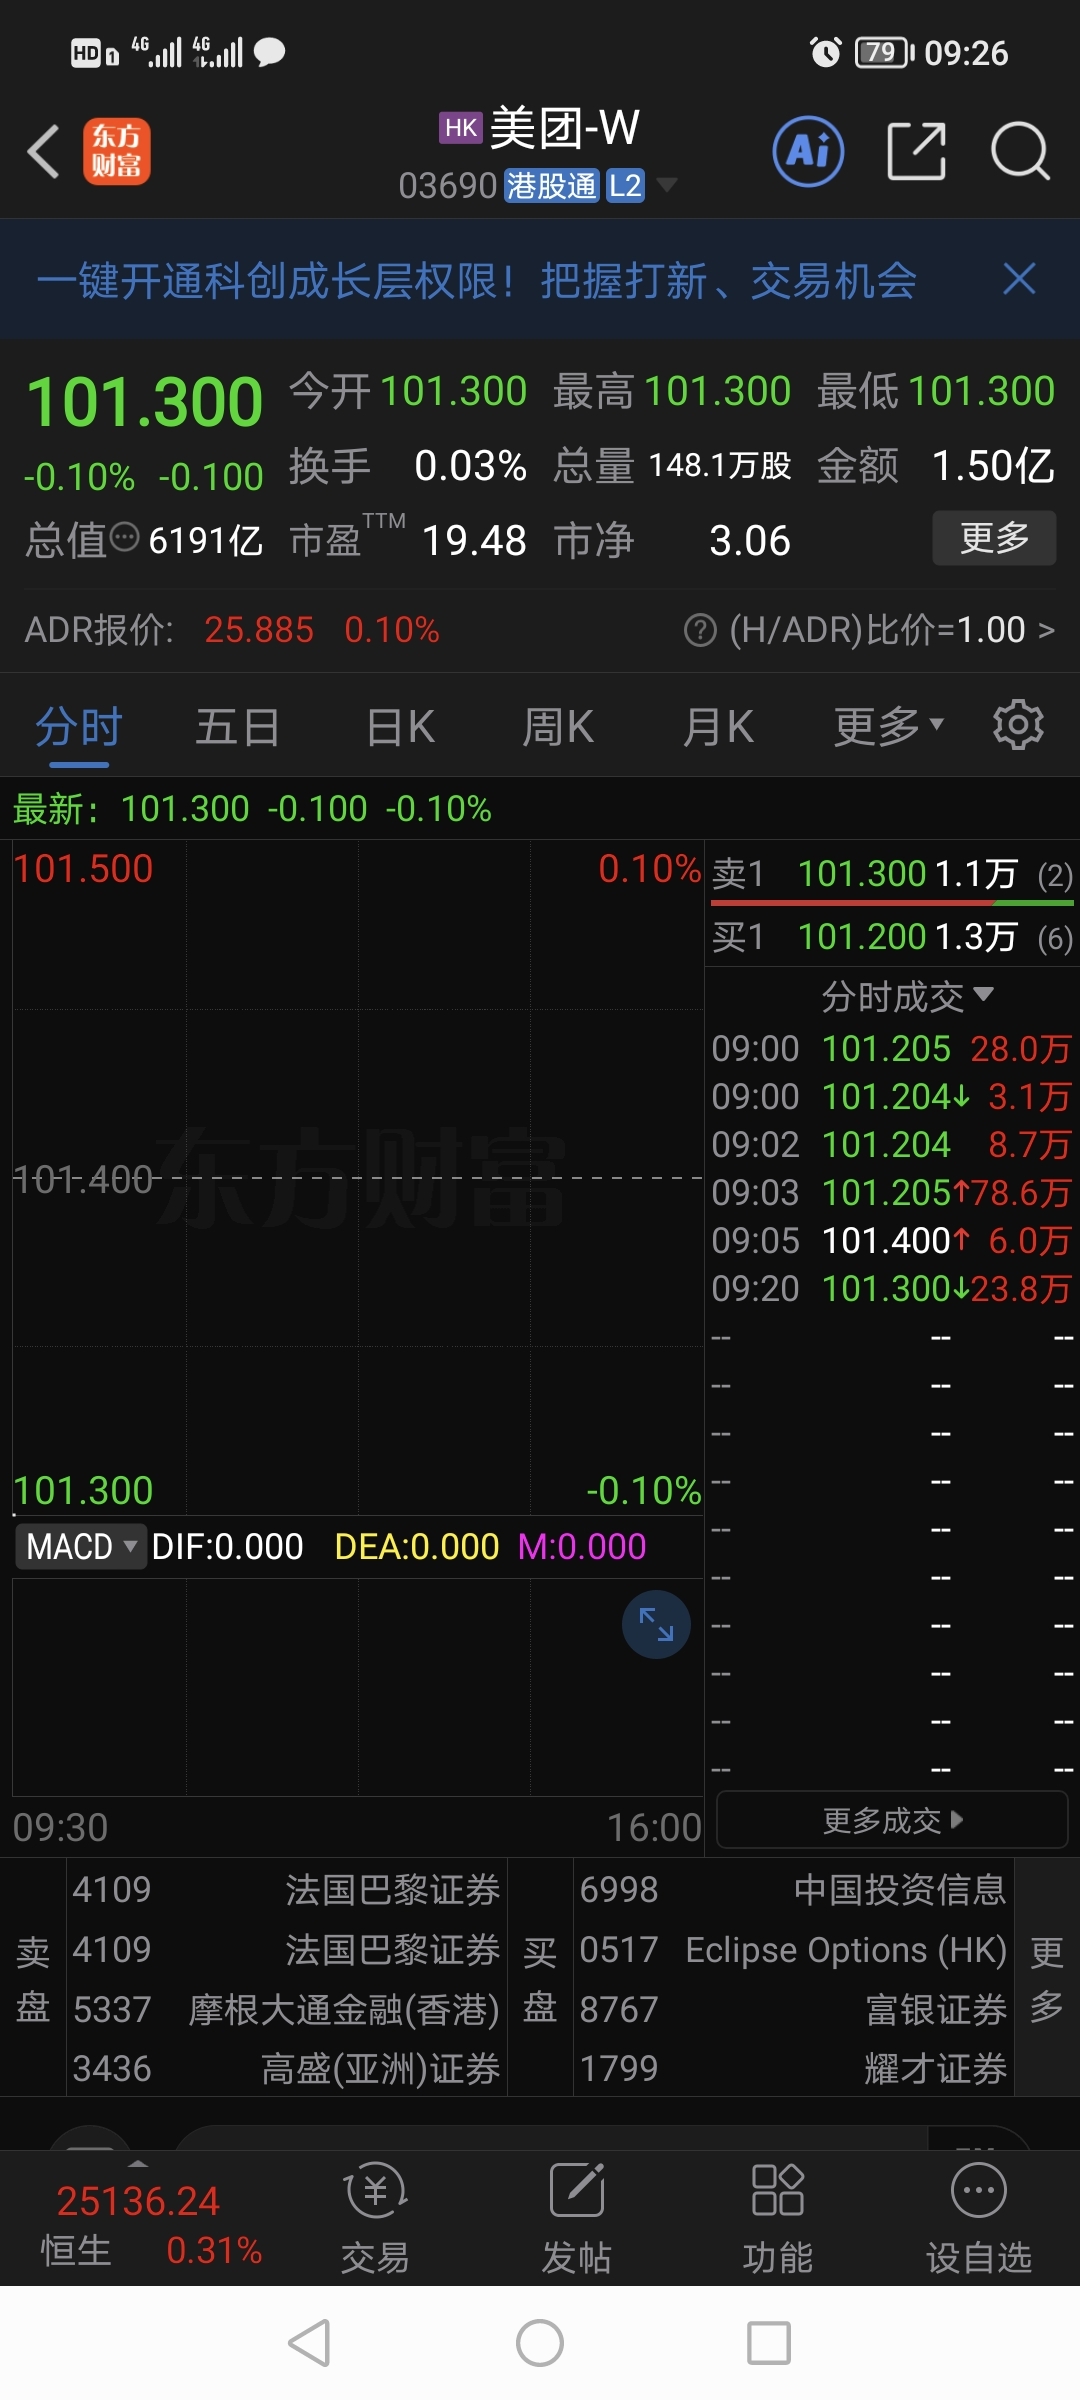Tap the promo banner text link
This screenshot has width=1080, height=2400.
(x=477, y=281)
